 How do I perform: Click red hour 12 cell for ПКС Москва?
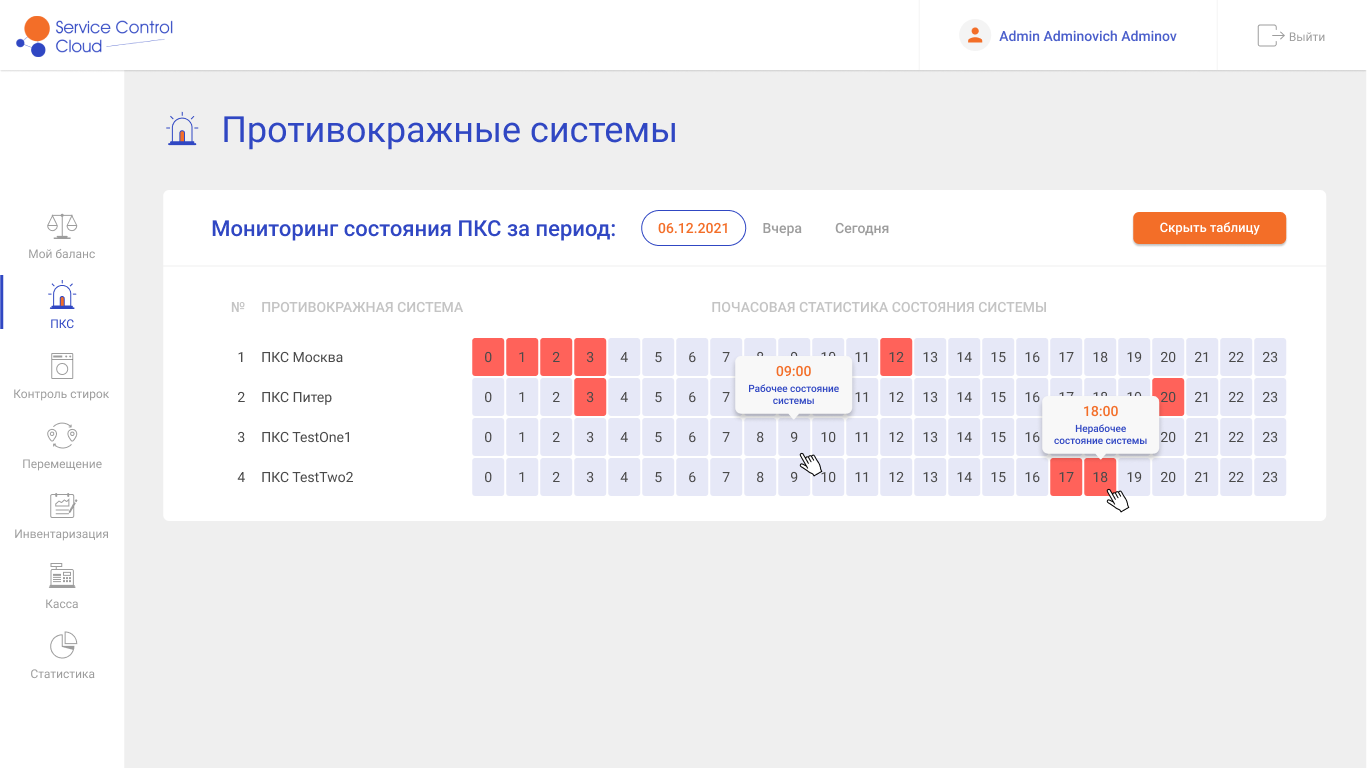point(896,357)
